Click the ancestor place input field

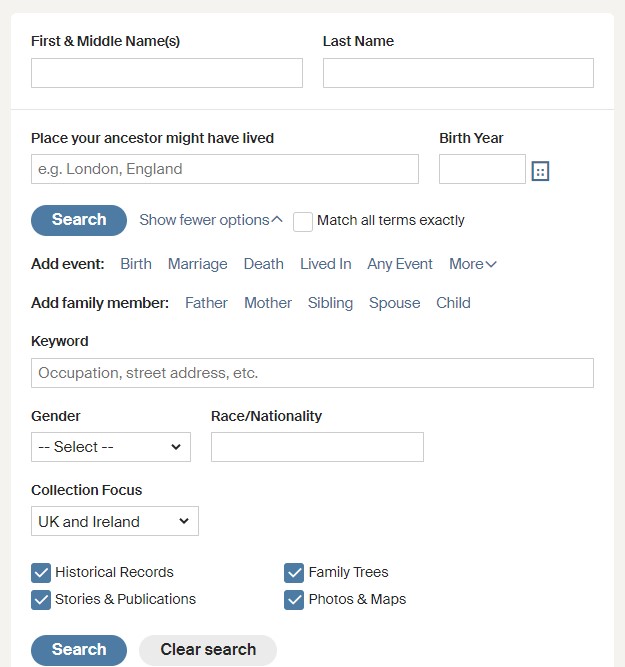point(225,169)
